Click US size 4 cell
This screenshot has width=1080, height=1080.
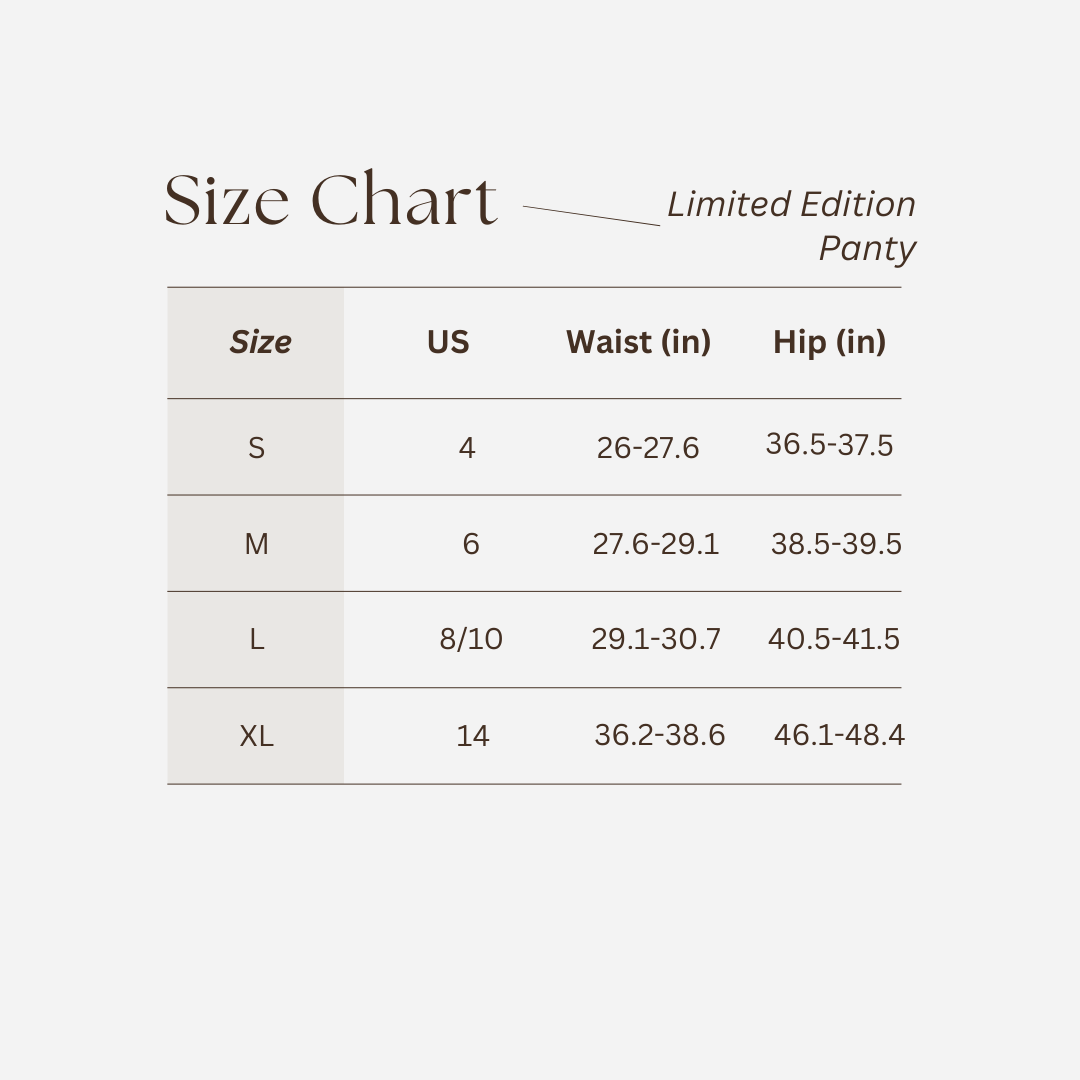(x=467, y=448)
